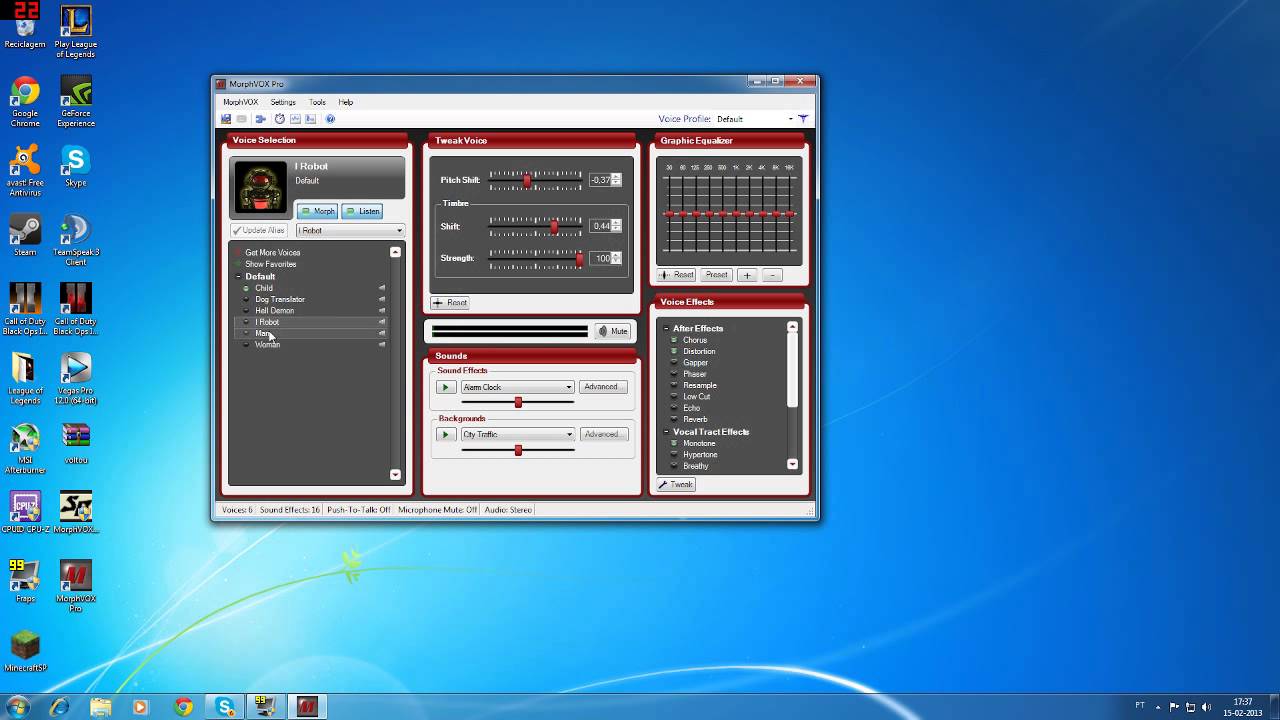Play the Alarm Clock sound effect
Screen dimensions: 1280x720
[x=446, y=387]
